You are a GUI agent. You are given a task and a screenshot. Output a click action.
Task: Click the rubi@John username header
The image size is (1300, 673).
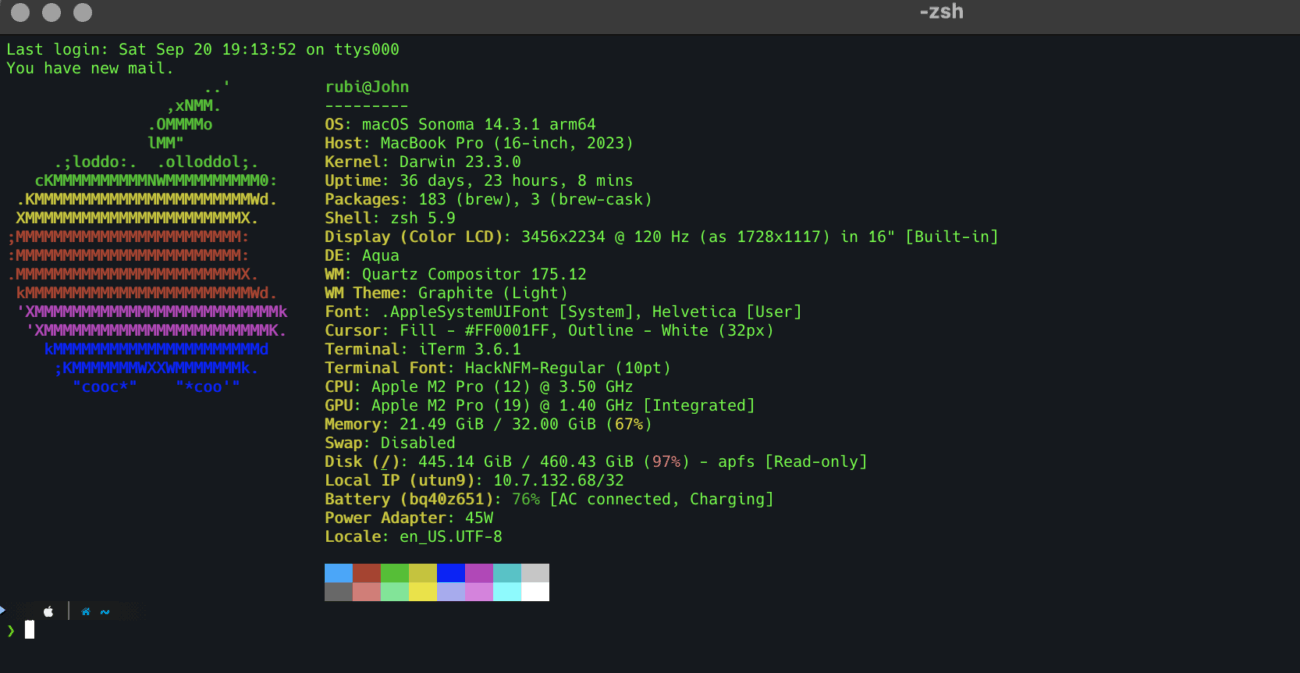(x=367, y=87)
